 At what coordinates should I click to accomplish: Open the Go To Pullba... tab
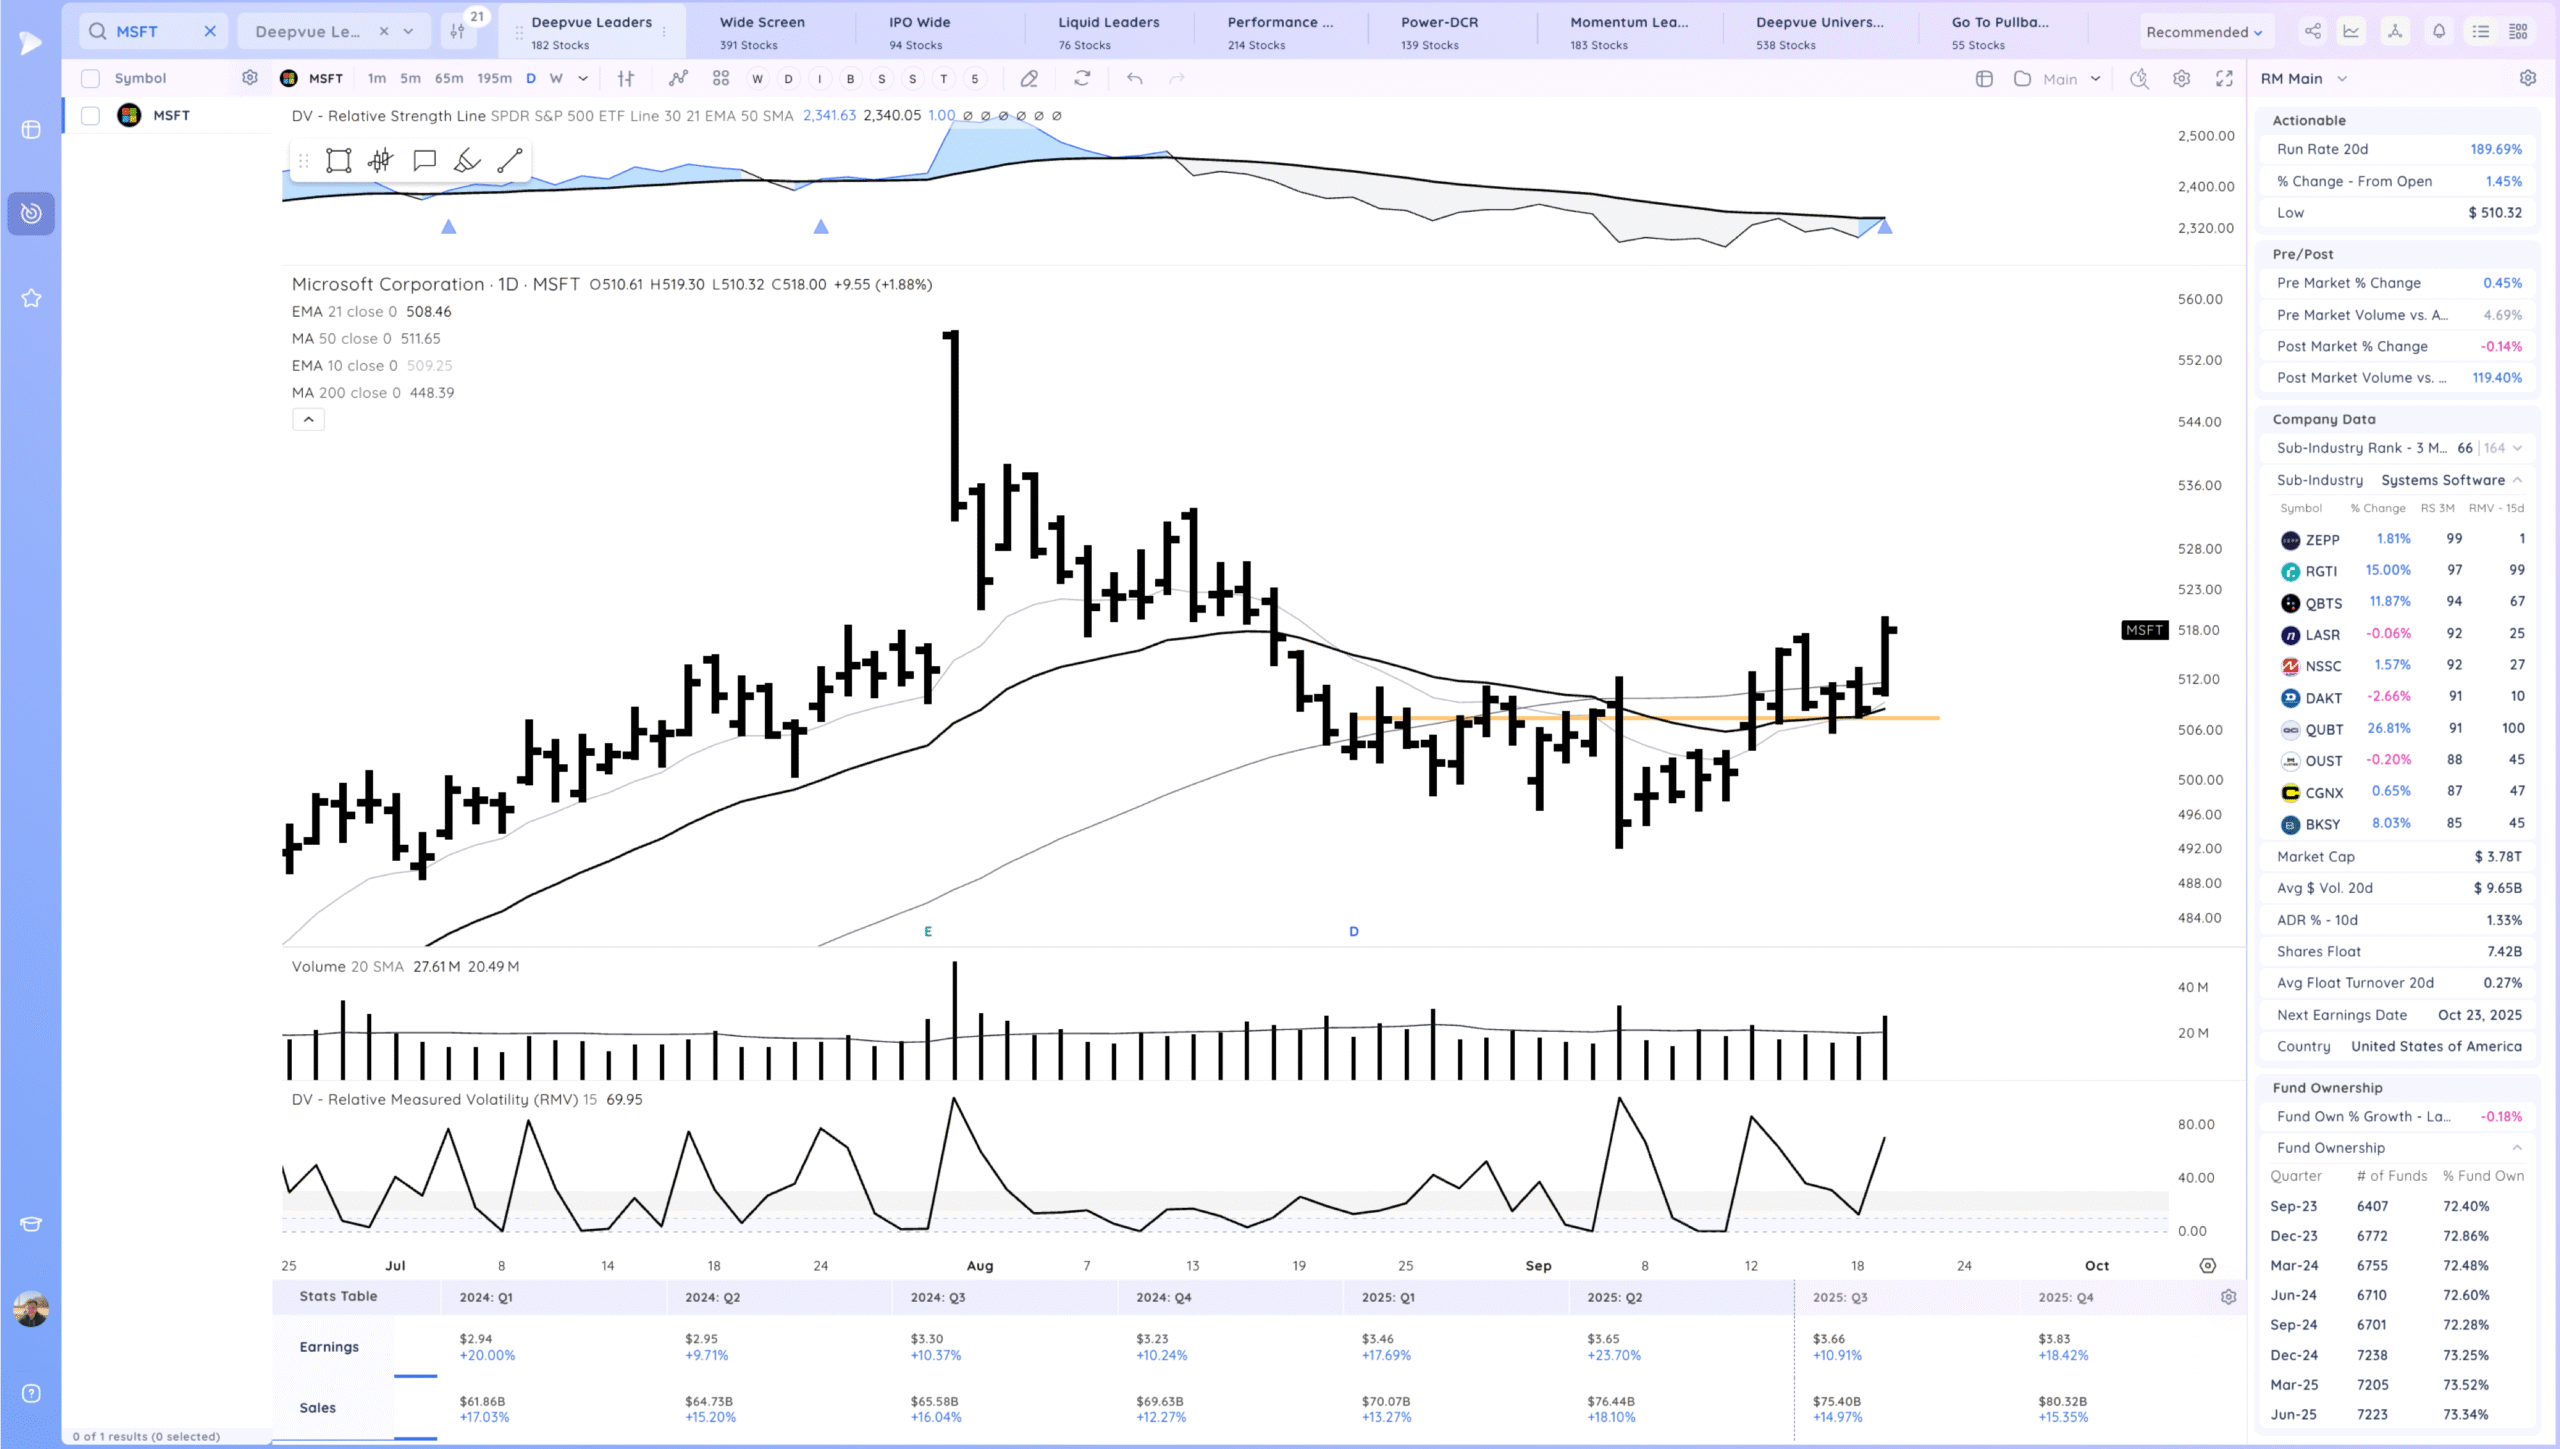click(x=1999, y=32)
